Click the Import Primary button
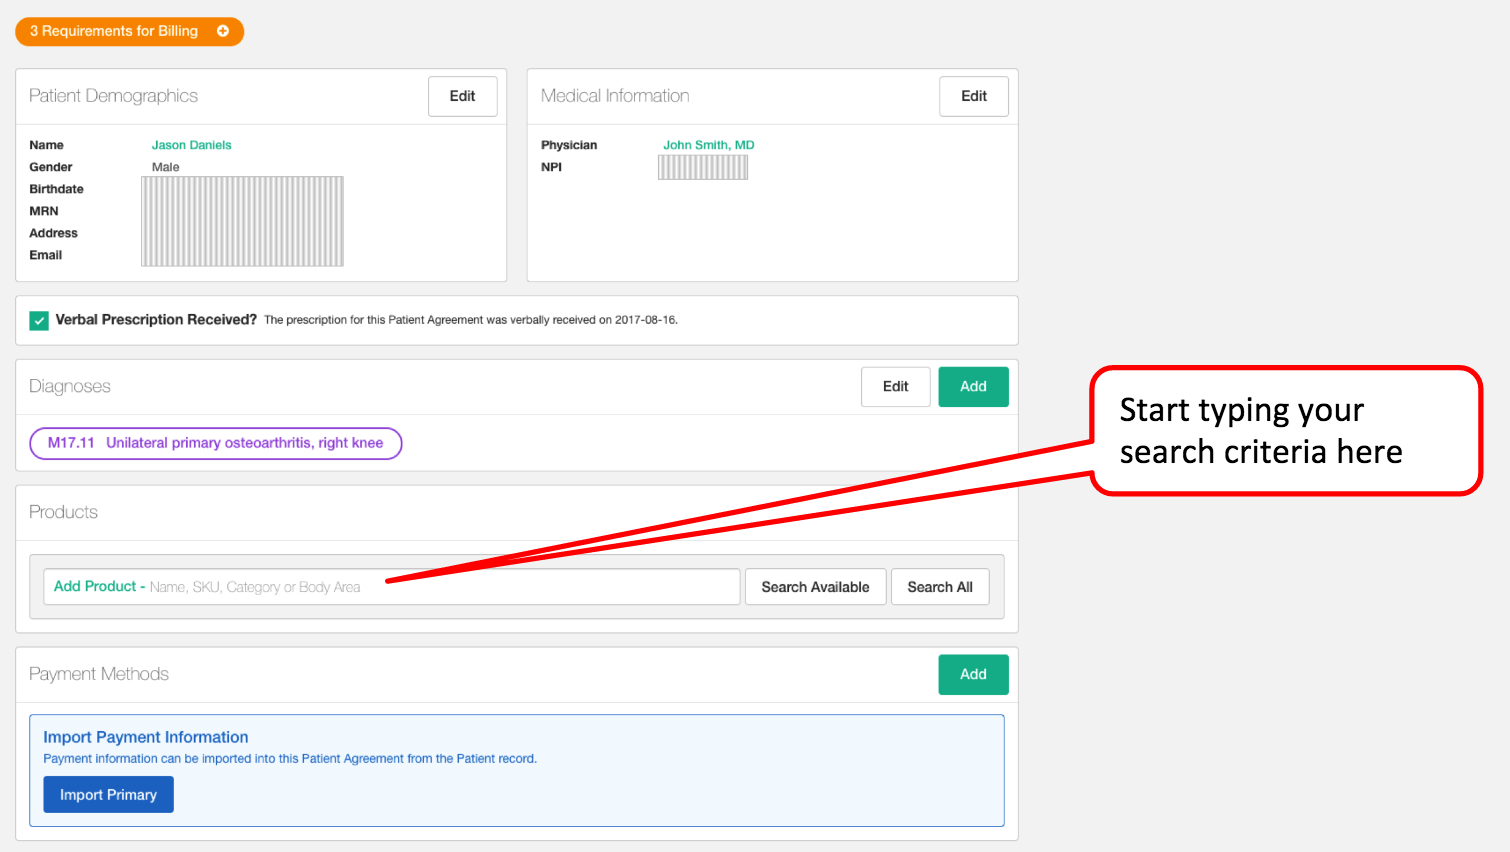This screenshot has width=1510, height=852. [x=108, y=795]
